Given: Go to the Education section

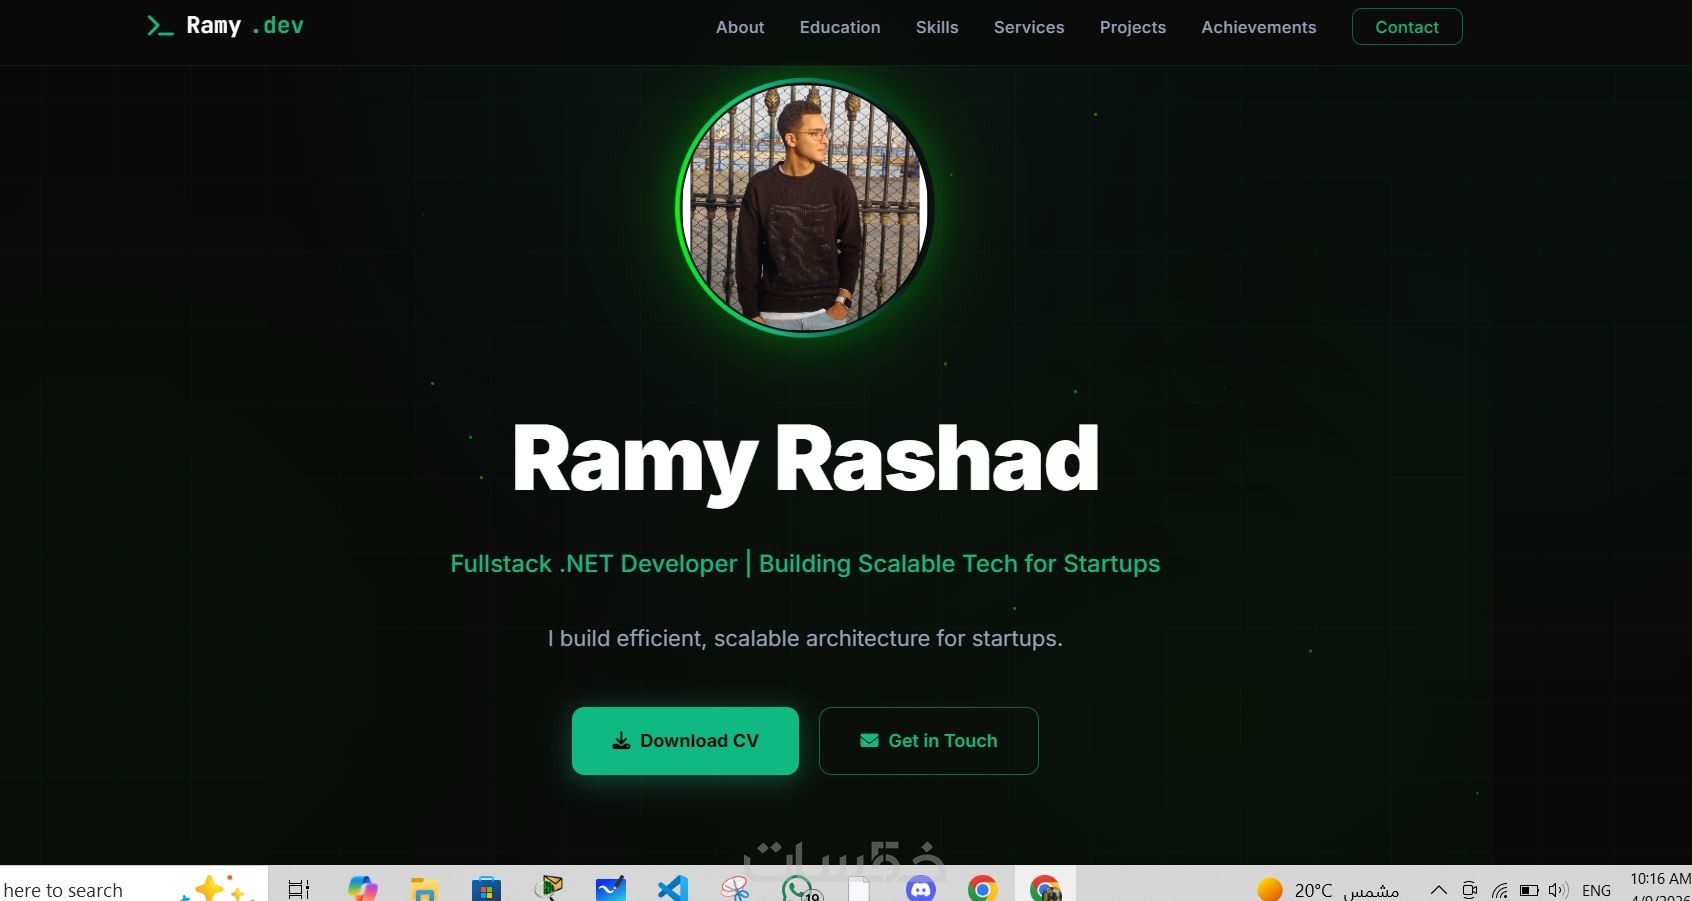Looking at the screenshot, I should click(x=840, y=27).
